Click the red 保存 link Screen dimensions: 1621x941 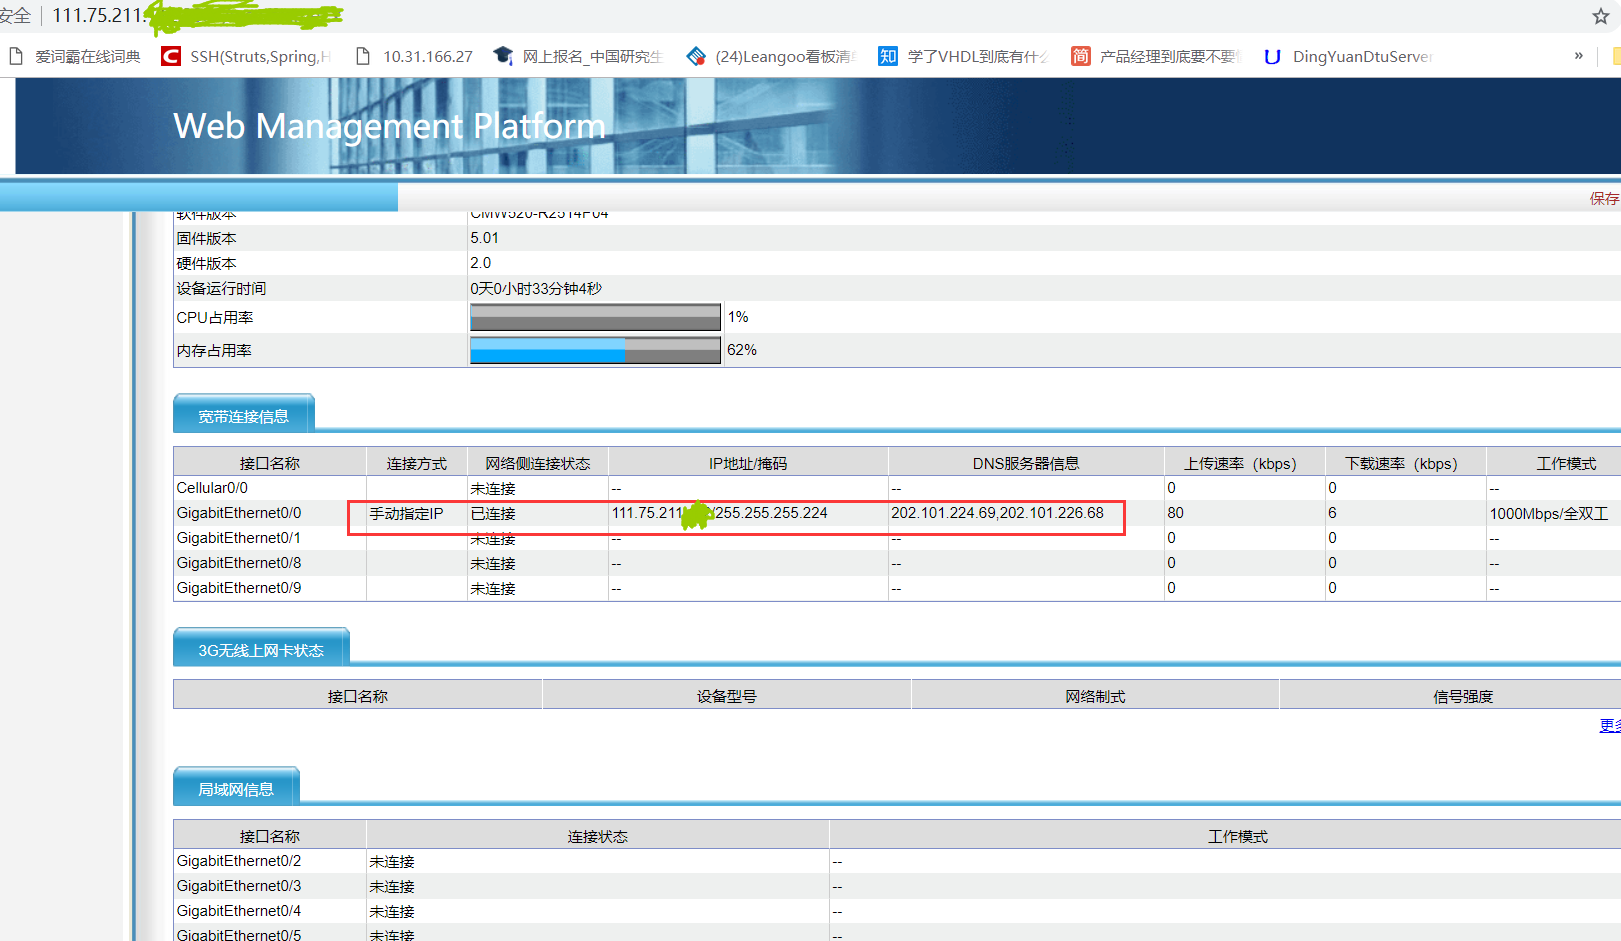tap(1604, 199)
